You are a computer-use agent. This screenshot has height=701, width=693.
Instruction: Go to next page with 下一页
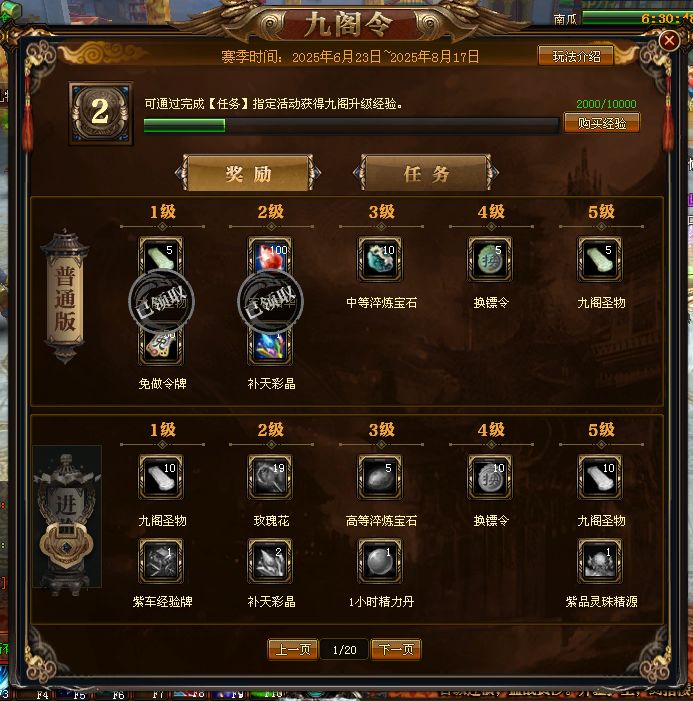(x=396, y=649)
